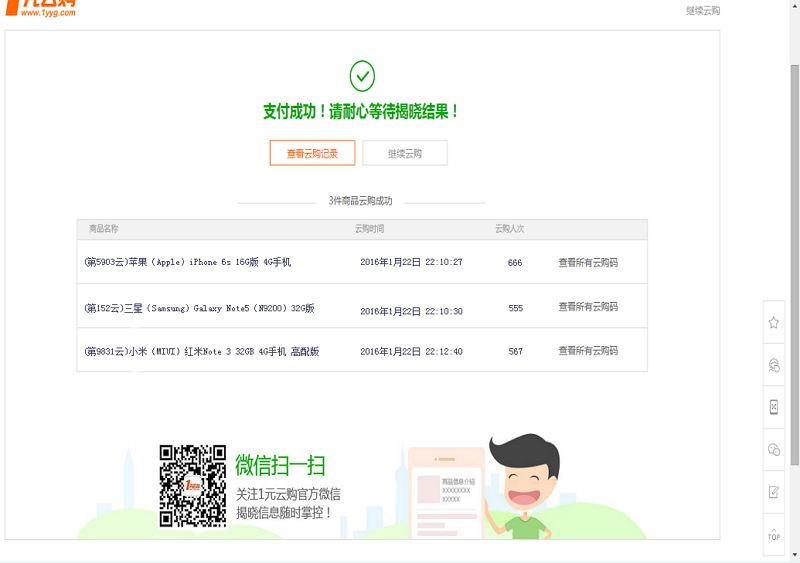The width and height of the screenshot is (800, 563).
Task: View all codes for the iPhone 6s row
Action: pos(588,262)
